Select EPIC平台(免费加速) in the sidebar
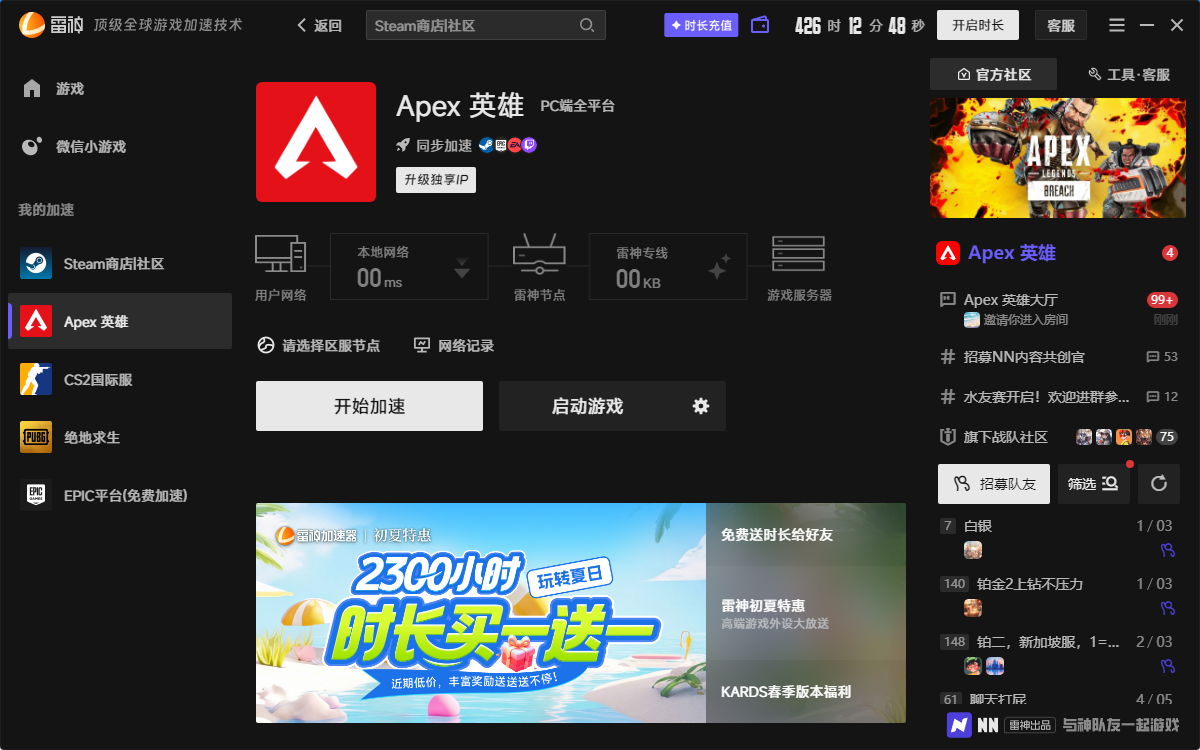1200x750 pixels. click(x=120, y=495)
